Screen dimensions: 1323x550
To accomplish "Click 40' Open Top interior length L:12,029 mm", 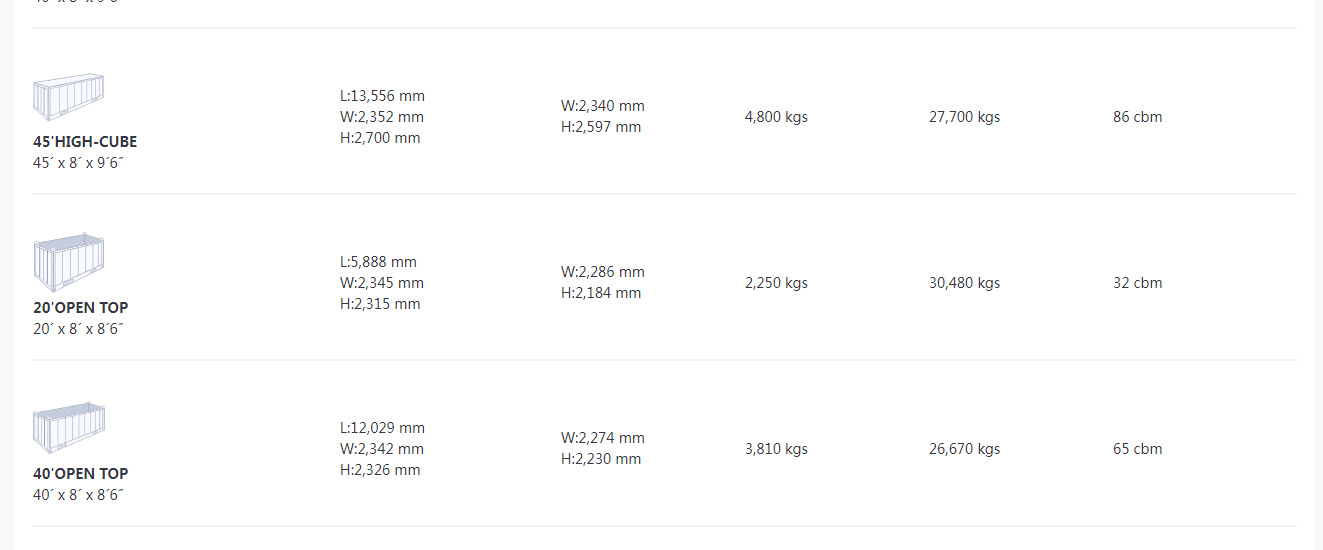I will tap(382, 428).
